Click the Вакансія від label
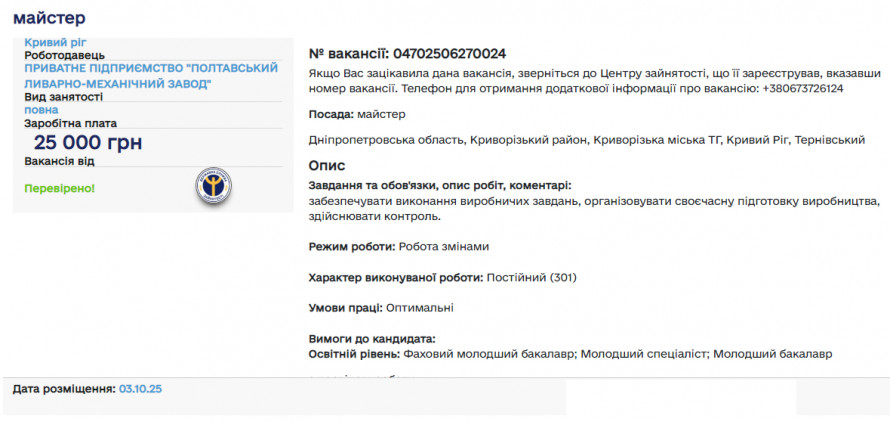 pos(60,161)
